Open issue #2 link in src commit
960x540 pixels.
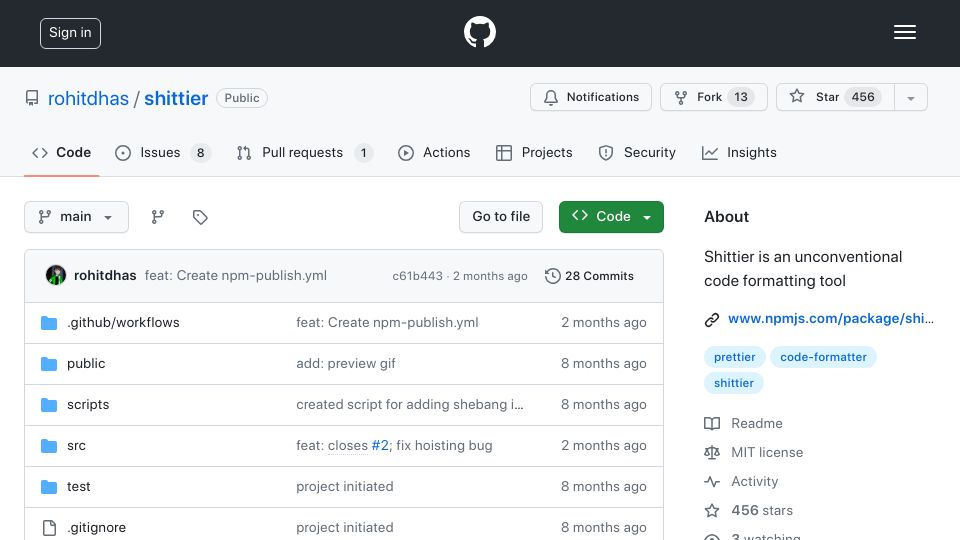(380, 446)
